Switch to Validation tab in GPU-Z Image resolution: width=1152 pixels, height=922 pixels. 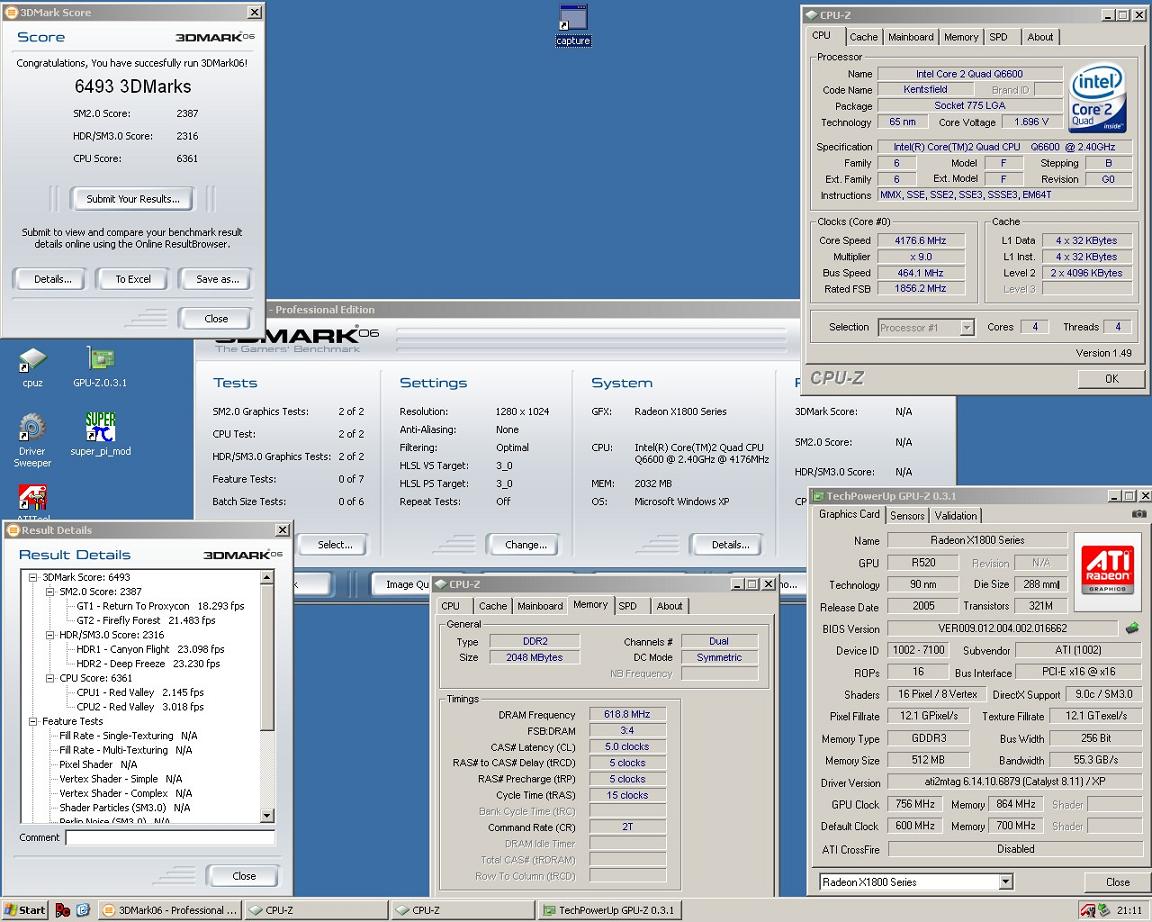click(956, 516)
